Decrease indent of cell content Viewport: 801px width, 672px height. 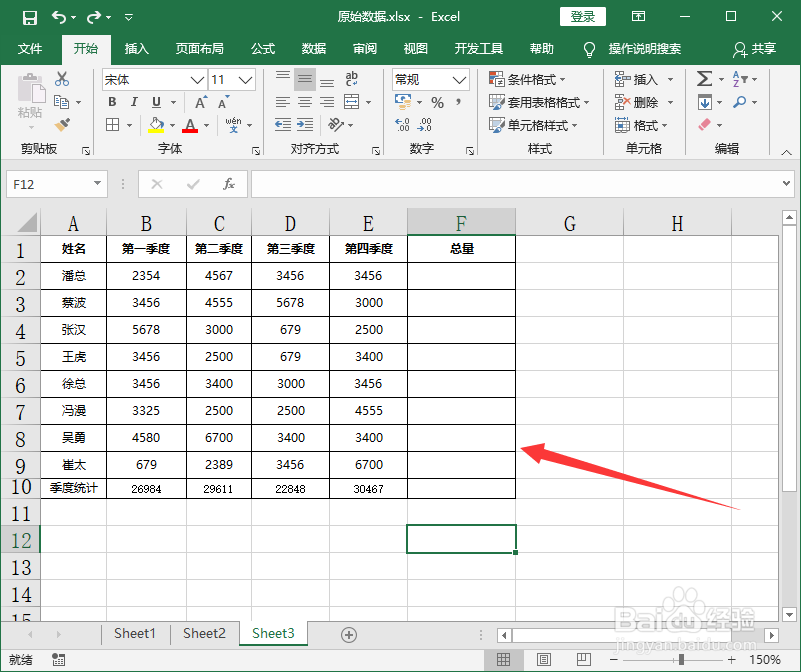[x=282, y=125]
